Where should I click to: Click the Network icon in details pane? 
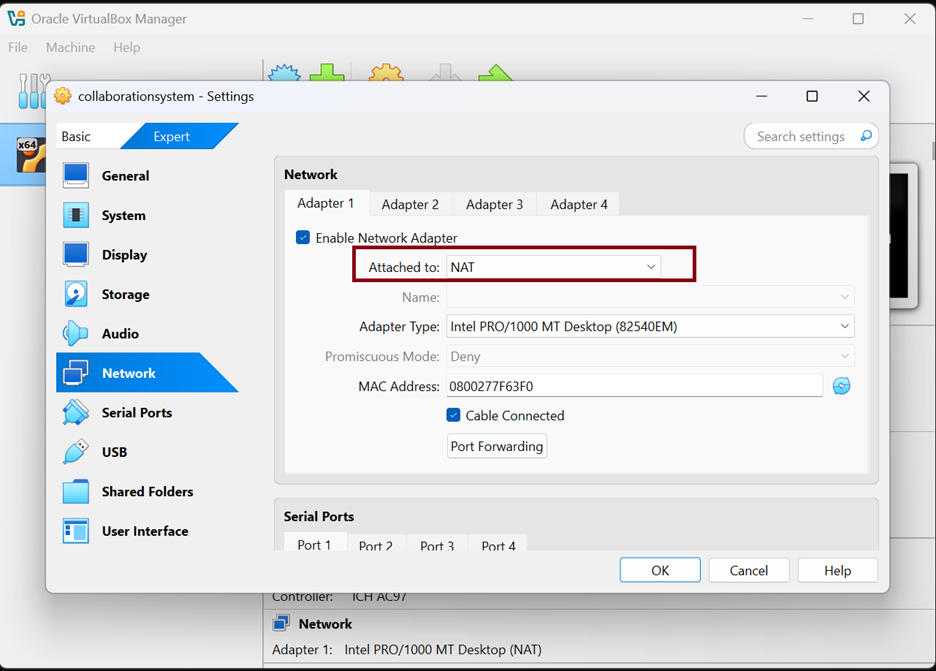[x=281, y=623]
